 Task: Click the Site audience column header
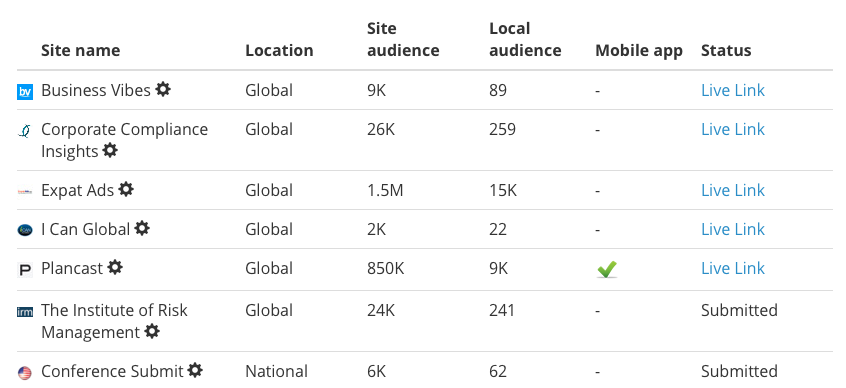click(403, 39)
